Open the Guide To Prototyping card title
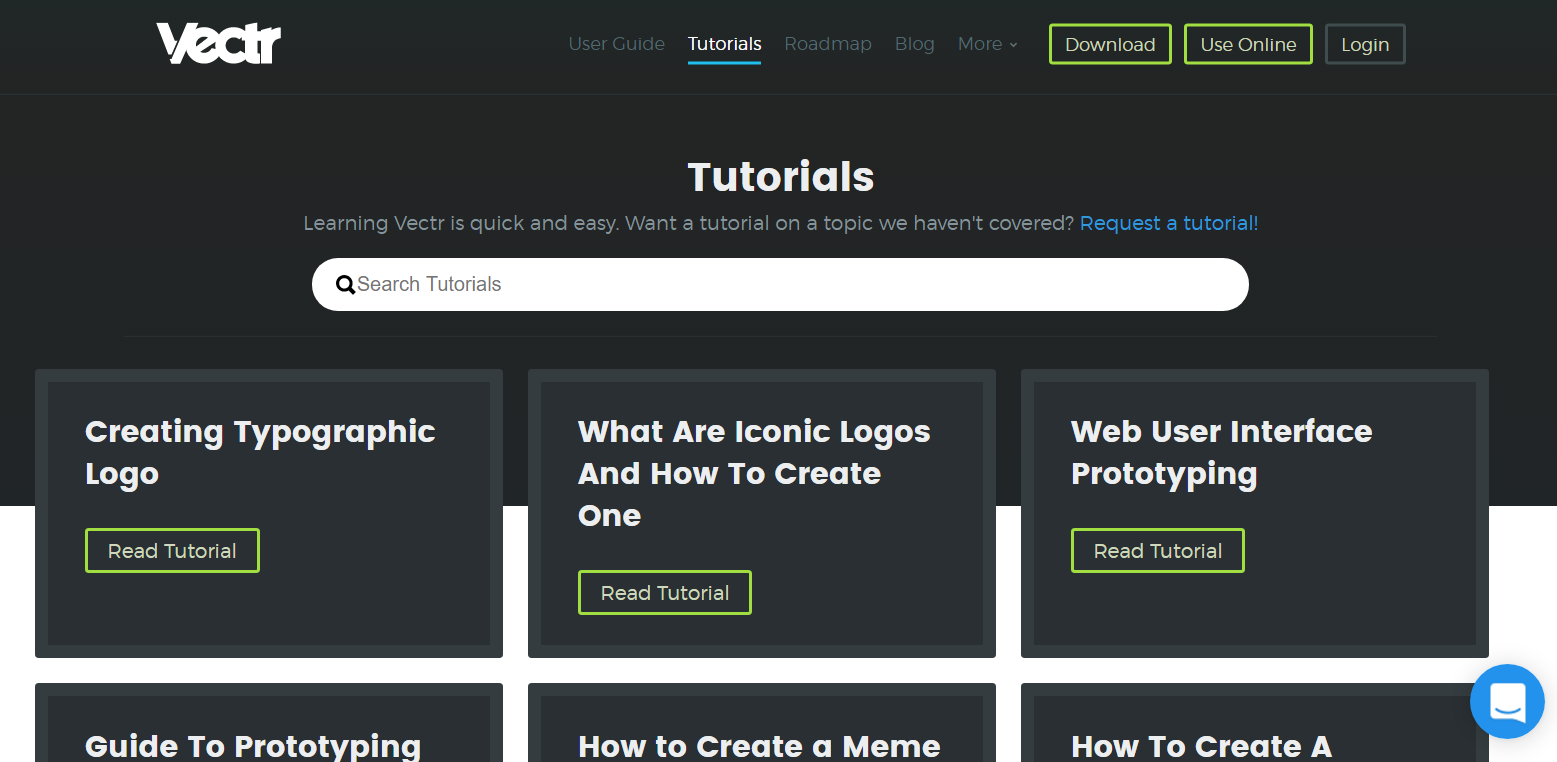1557x762 pixels. click(253, 746)
